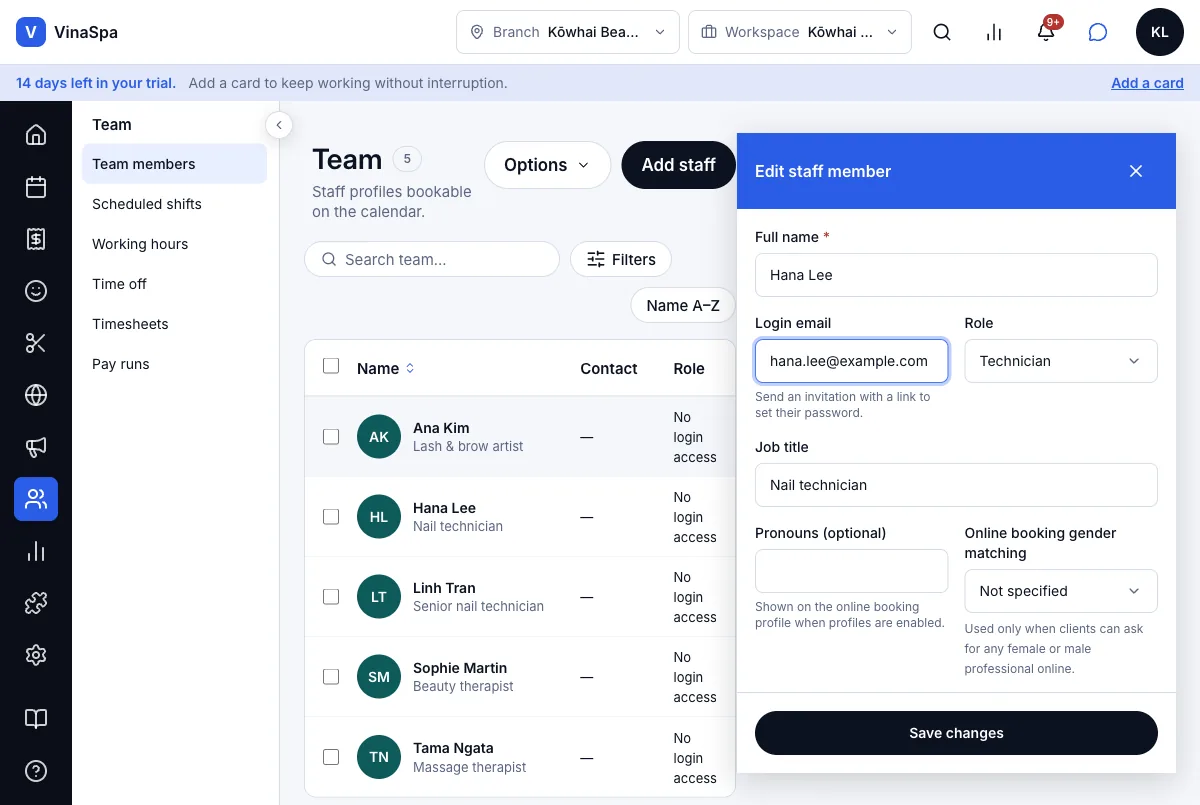The width and height of the screenshot is (1200, 805).
Task: Open the Branch selector dropdown
Action: click(x=568, y=32)
